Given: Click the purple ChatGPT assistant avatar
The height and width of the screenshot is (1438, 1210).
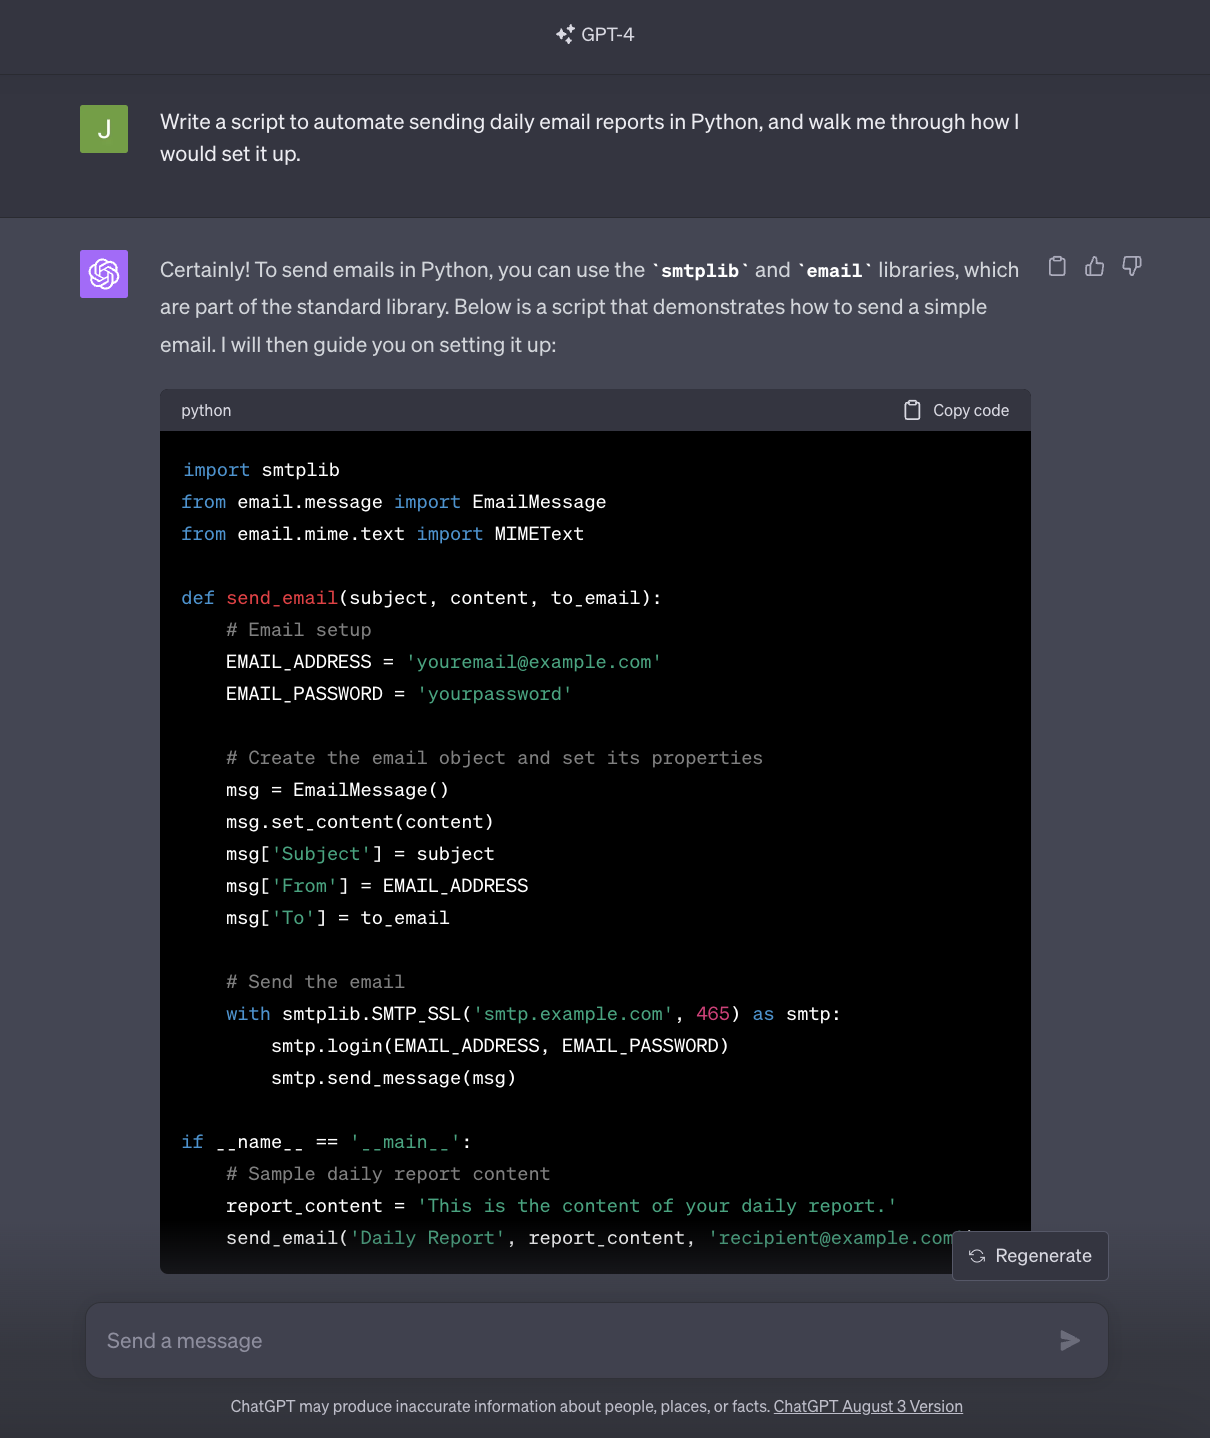Looking at the screenshot, I should 104,274.
